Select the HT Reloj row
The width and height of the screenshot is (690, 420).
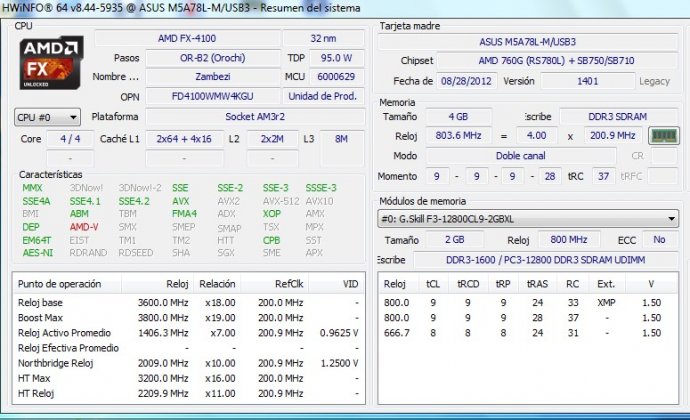click(189, 394)
